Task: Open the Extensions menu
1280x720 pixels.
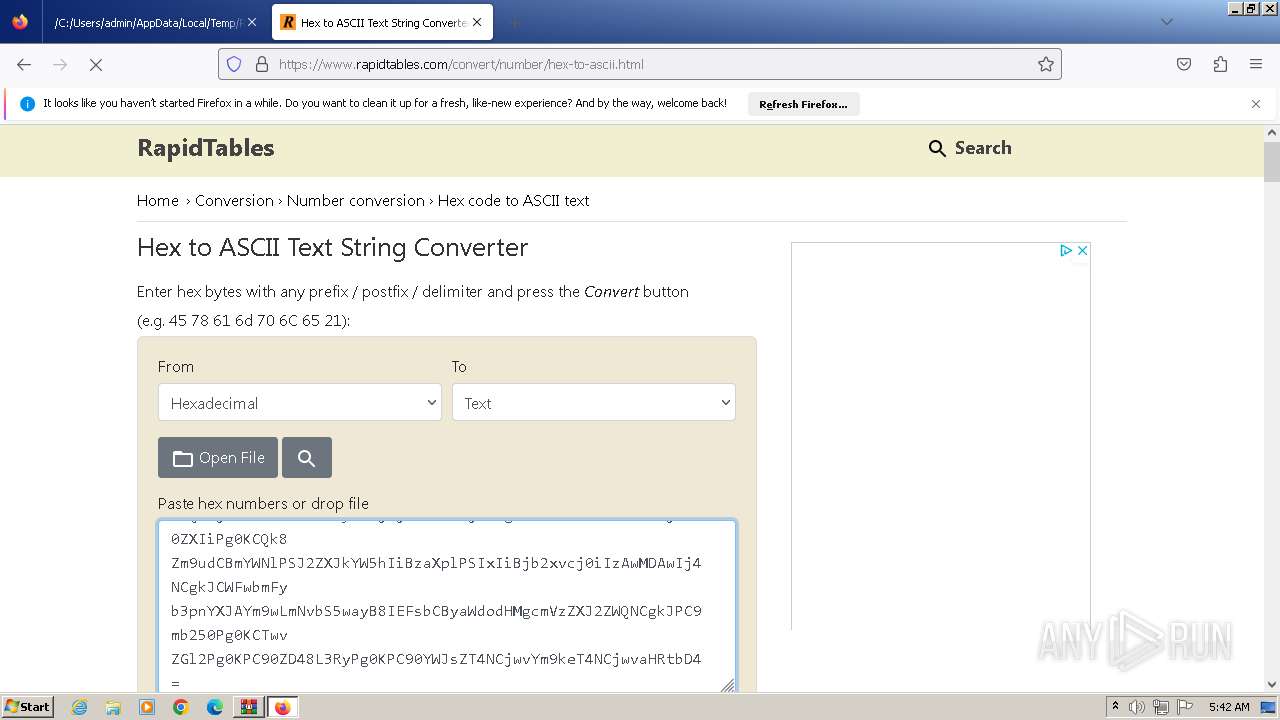Action: (1220, 64)
